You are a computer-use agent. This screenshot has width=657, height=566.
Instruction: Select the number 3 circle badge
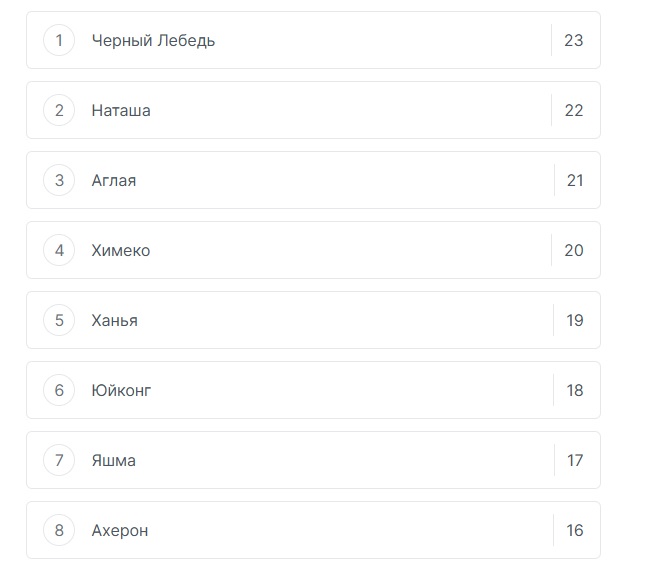point(59,180)
